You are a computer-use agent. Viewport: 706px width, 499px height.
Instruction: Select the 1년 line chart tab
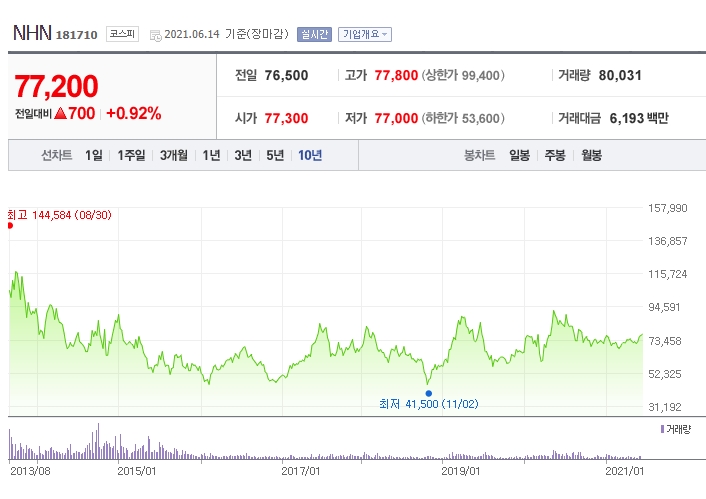click(x=211, y=155)
